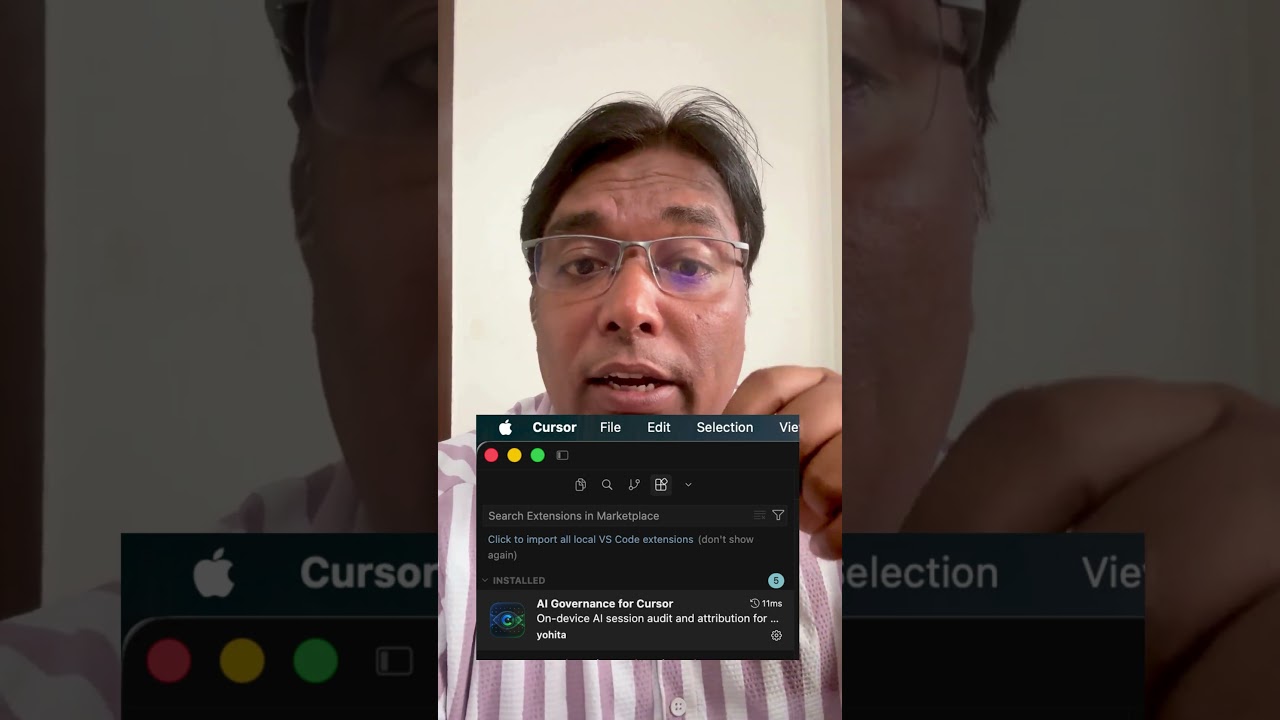Open the Search view icon
The width and height of the screenshot is (1280, 720).
607,485
